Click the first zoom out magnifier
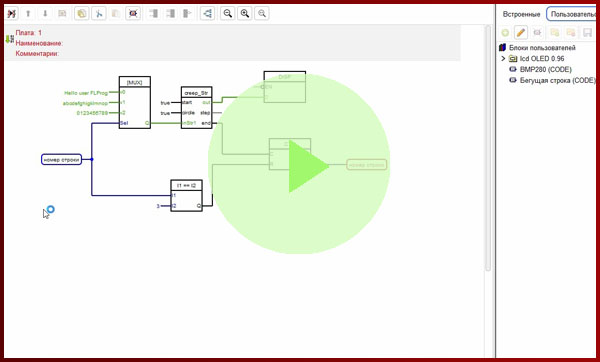The height and width of the screenshot is (362, 600). point(228,14)
